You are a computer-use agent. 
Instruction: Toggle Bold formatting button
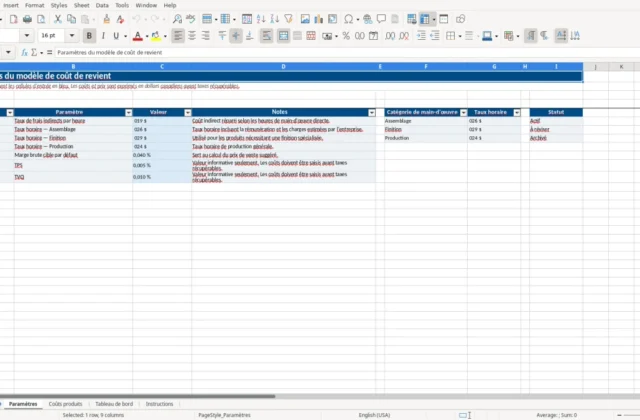(x=89, y=36)
